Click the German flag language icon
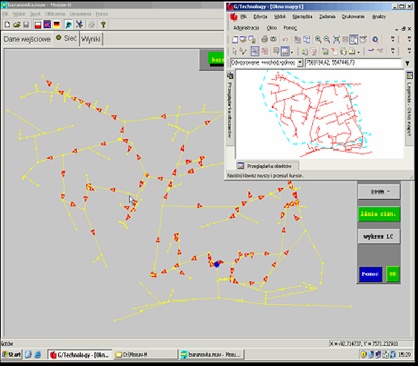This screenshot has height=366, width=418. click(57, 25)
